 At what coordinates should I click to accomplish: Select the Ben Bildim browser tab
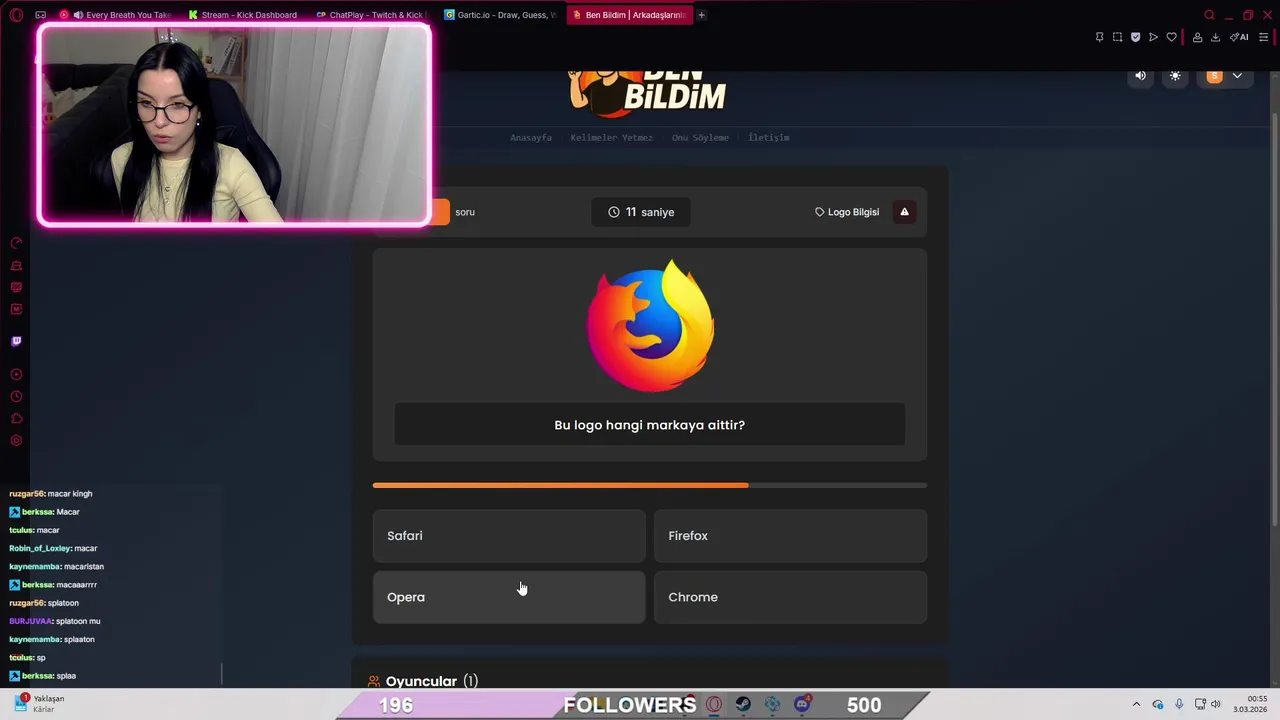click(x=627, y=15)
